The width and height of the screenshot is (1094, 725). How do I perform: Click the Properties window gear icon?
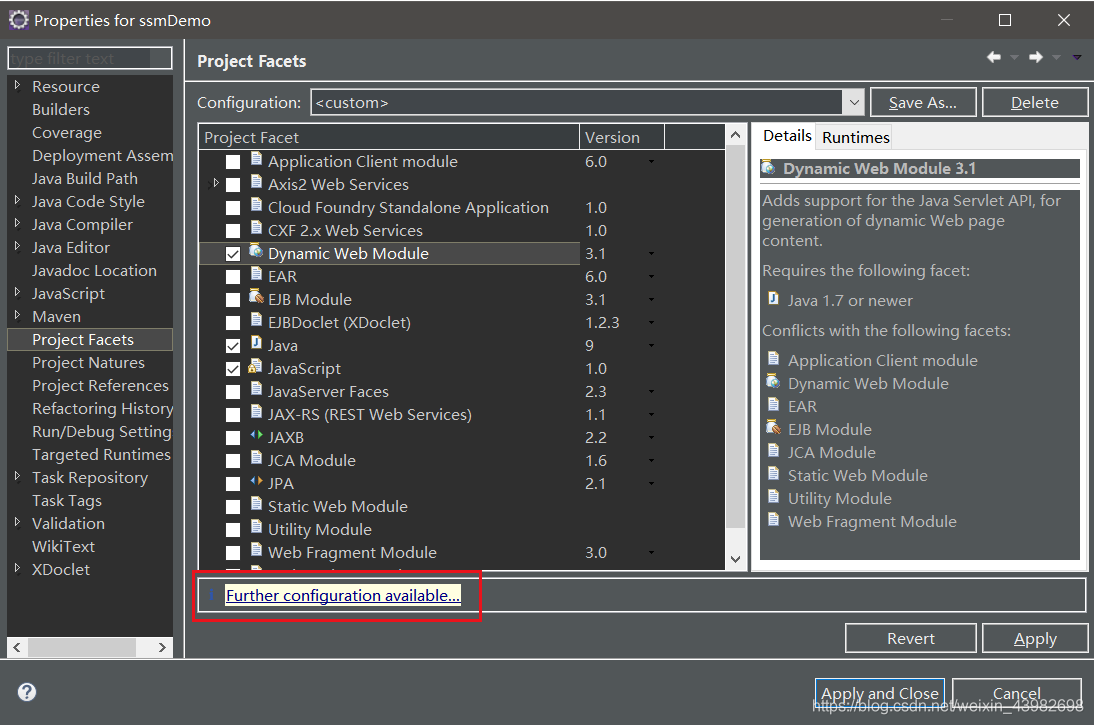pyautogui.click(x=19, y=20)
